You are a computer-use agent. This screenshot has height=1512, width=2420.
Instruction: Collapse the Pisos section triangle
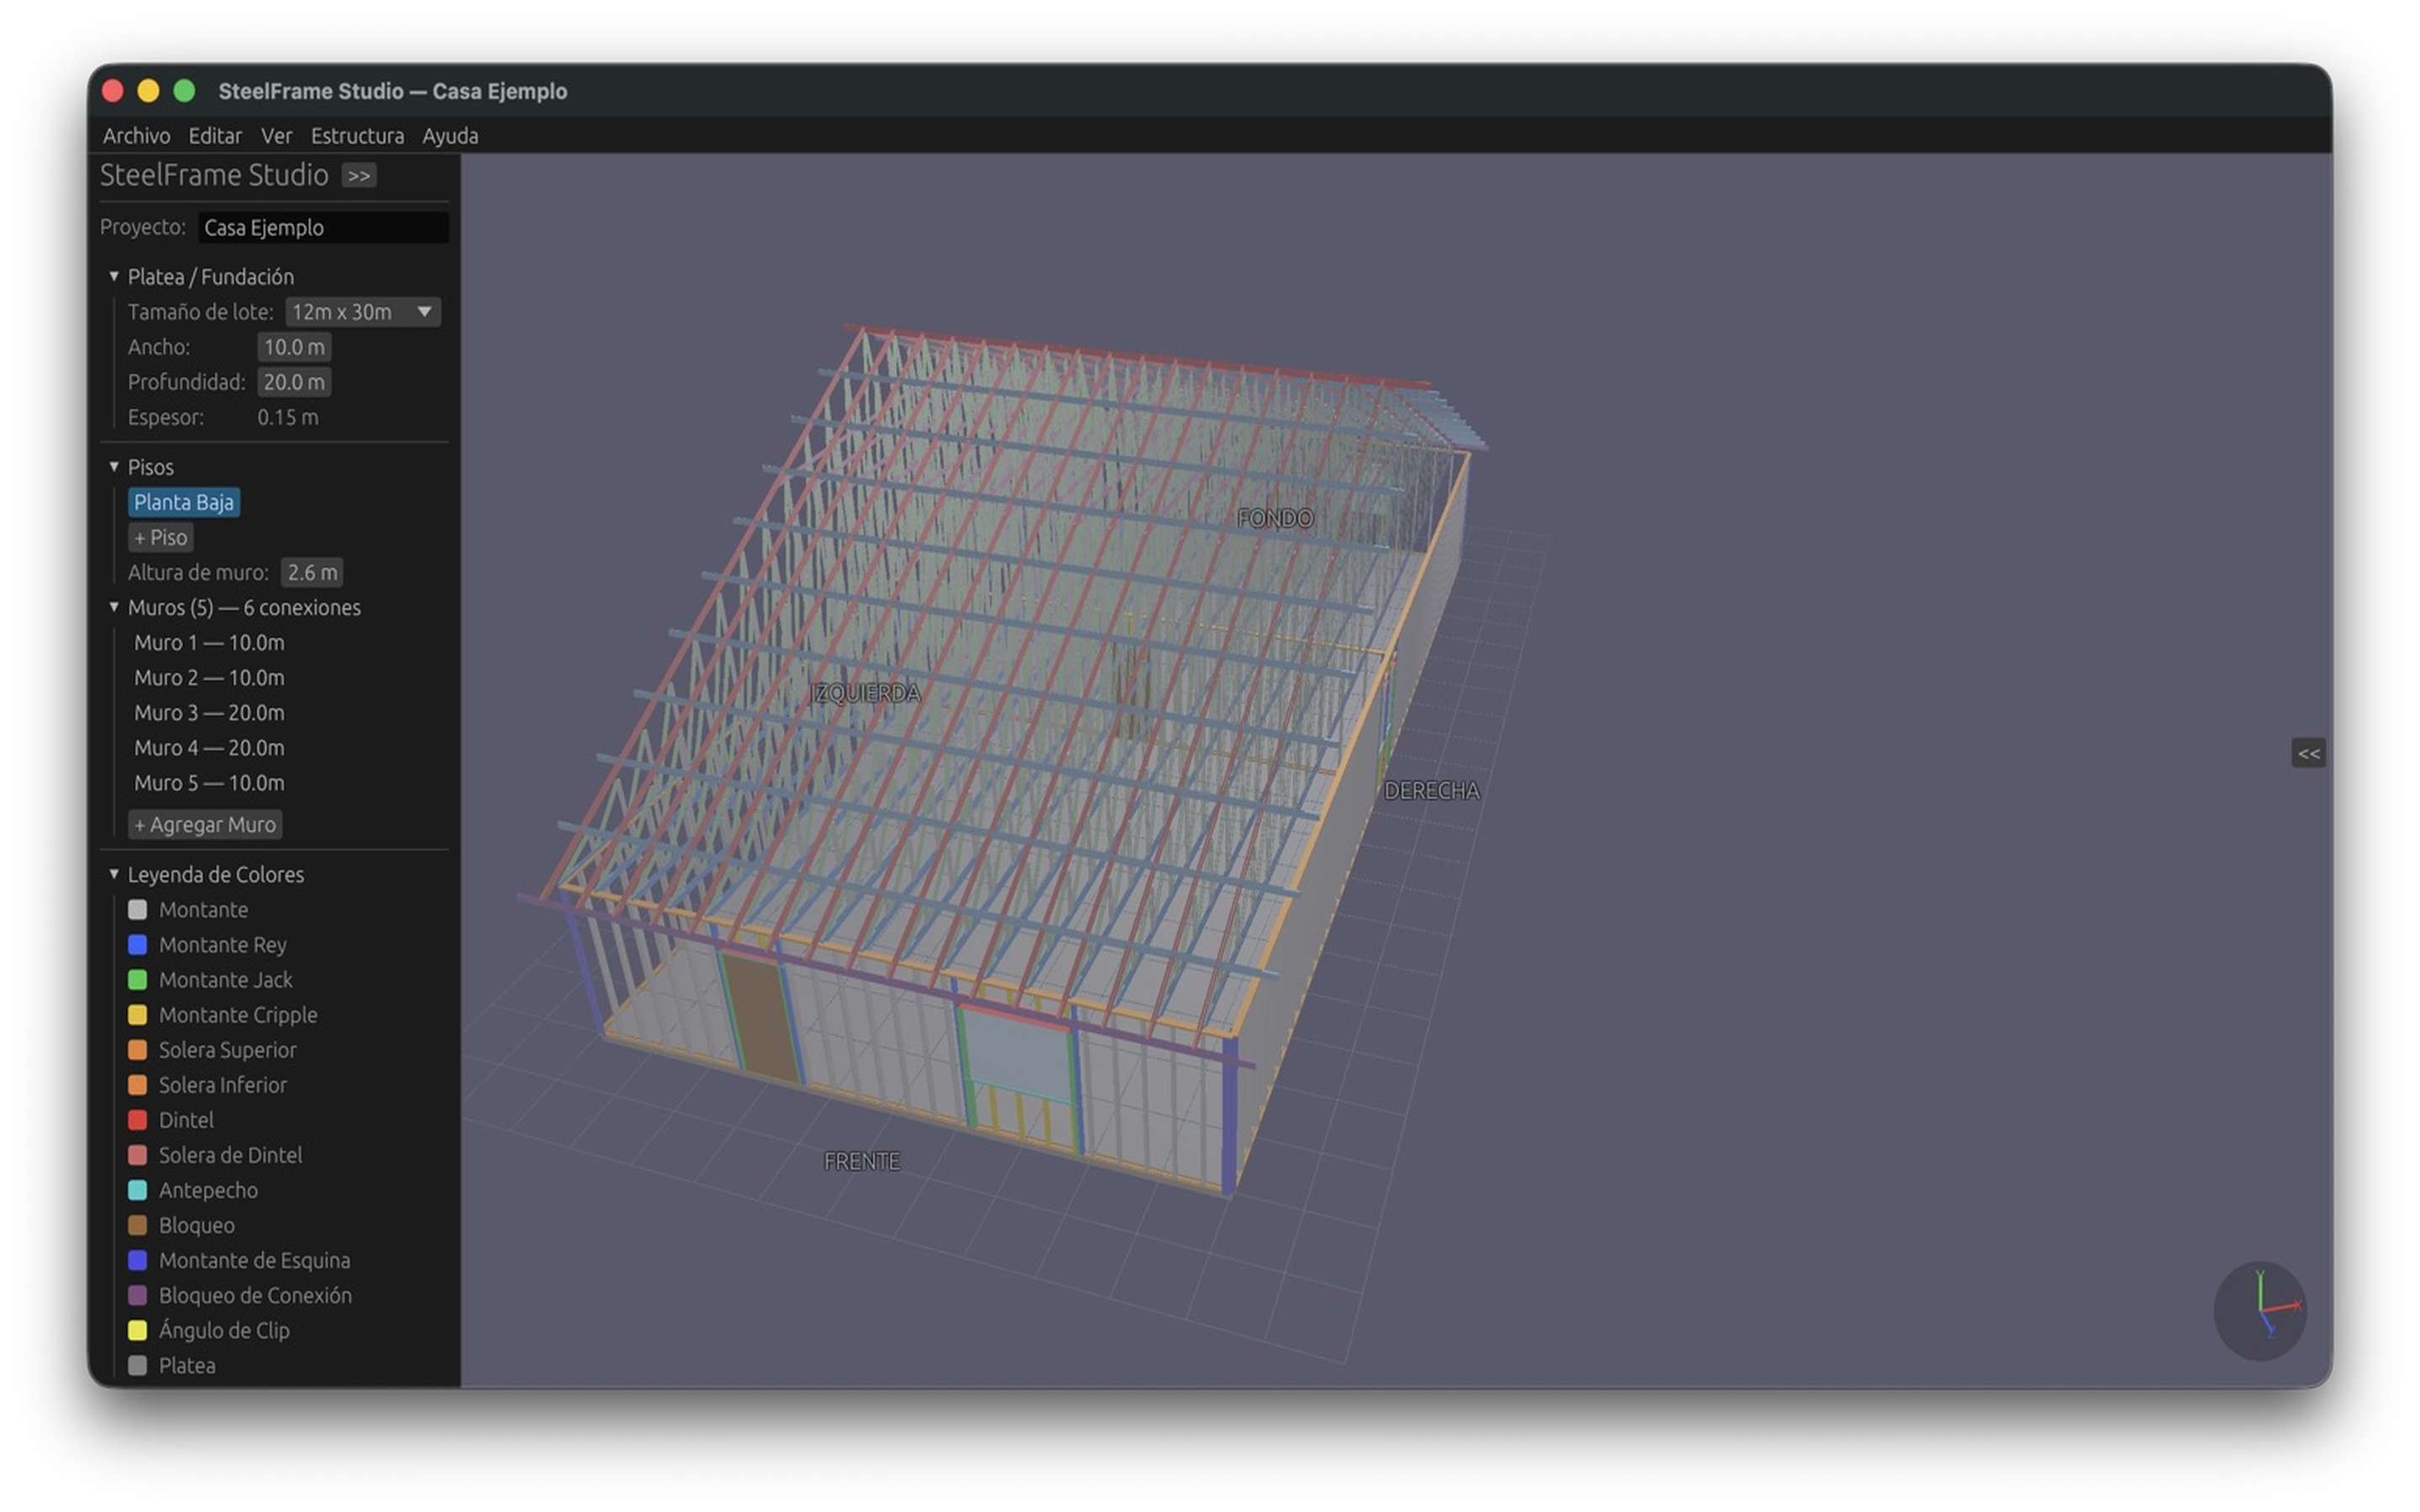(x=114, y=467)
